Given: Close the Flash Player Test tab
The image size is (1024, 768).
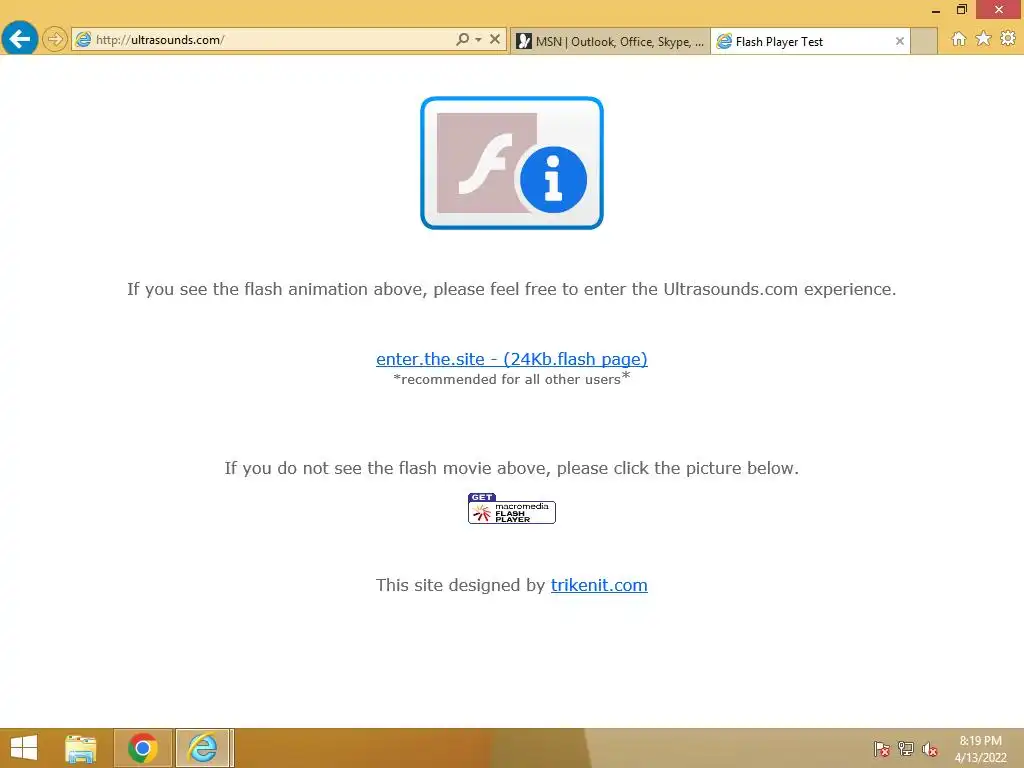Looking at the screenshot, I should pyautogui.click(x=899, y=41).
